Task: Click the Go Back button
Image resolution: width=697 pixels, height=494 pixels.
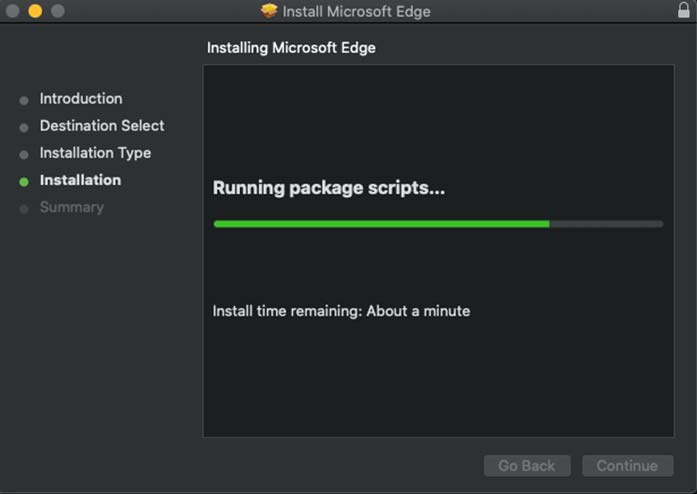Action: click(527, 466)
